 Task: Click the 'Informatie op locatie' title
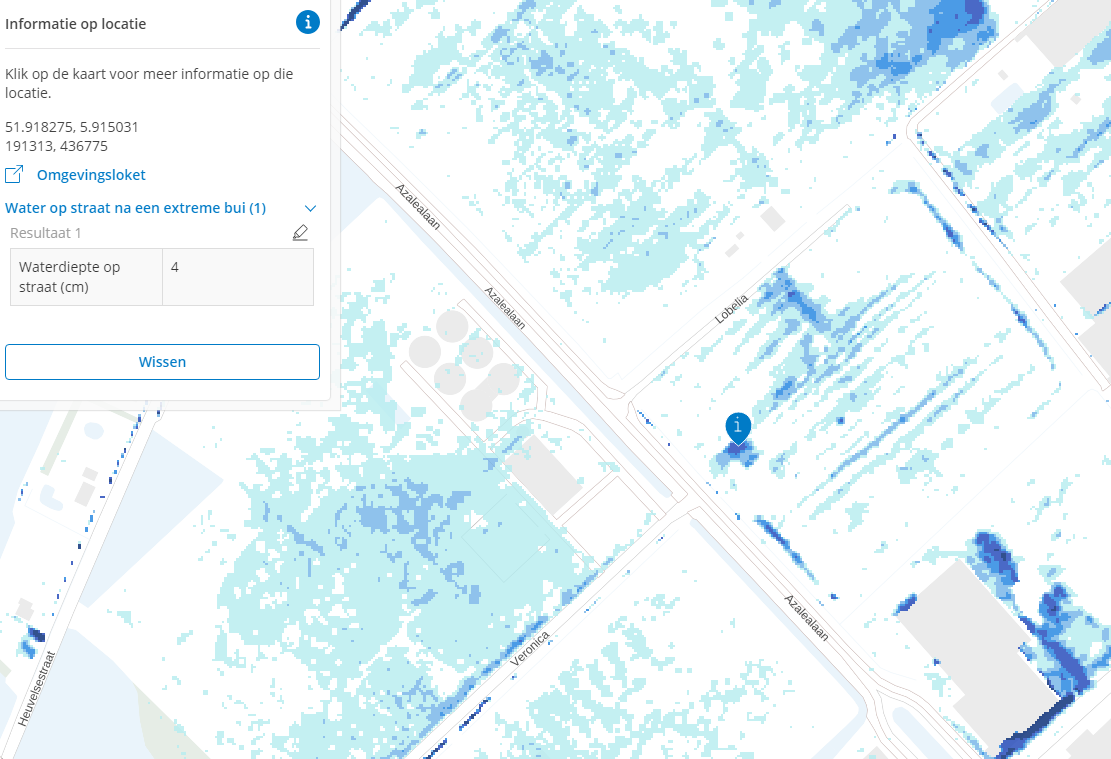pyautogui.click(x=76, y=24)
